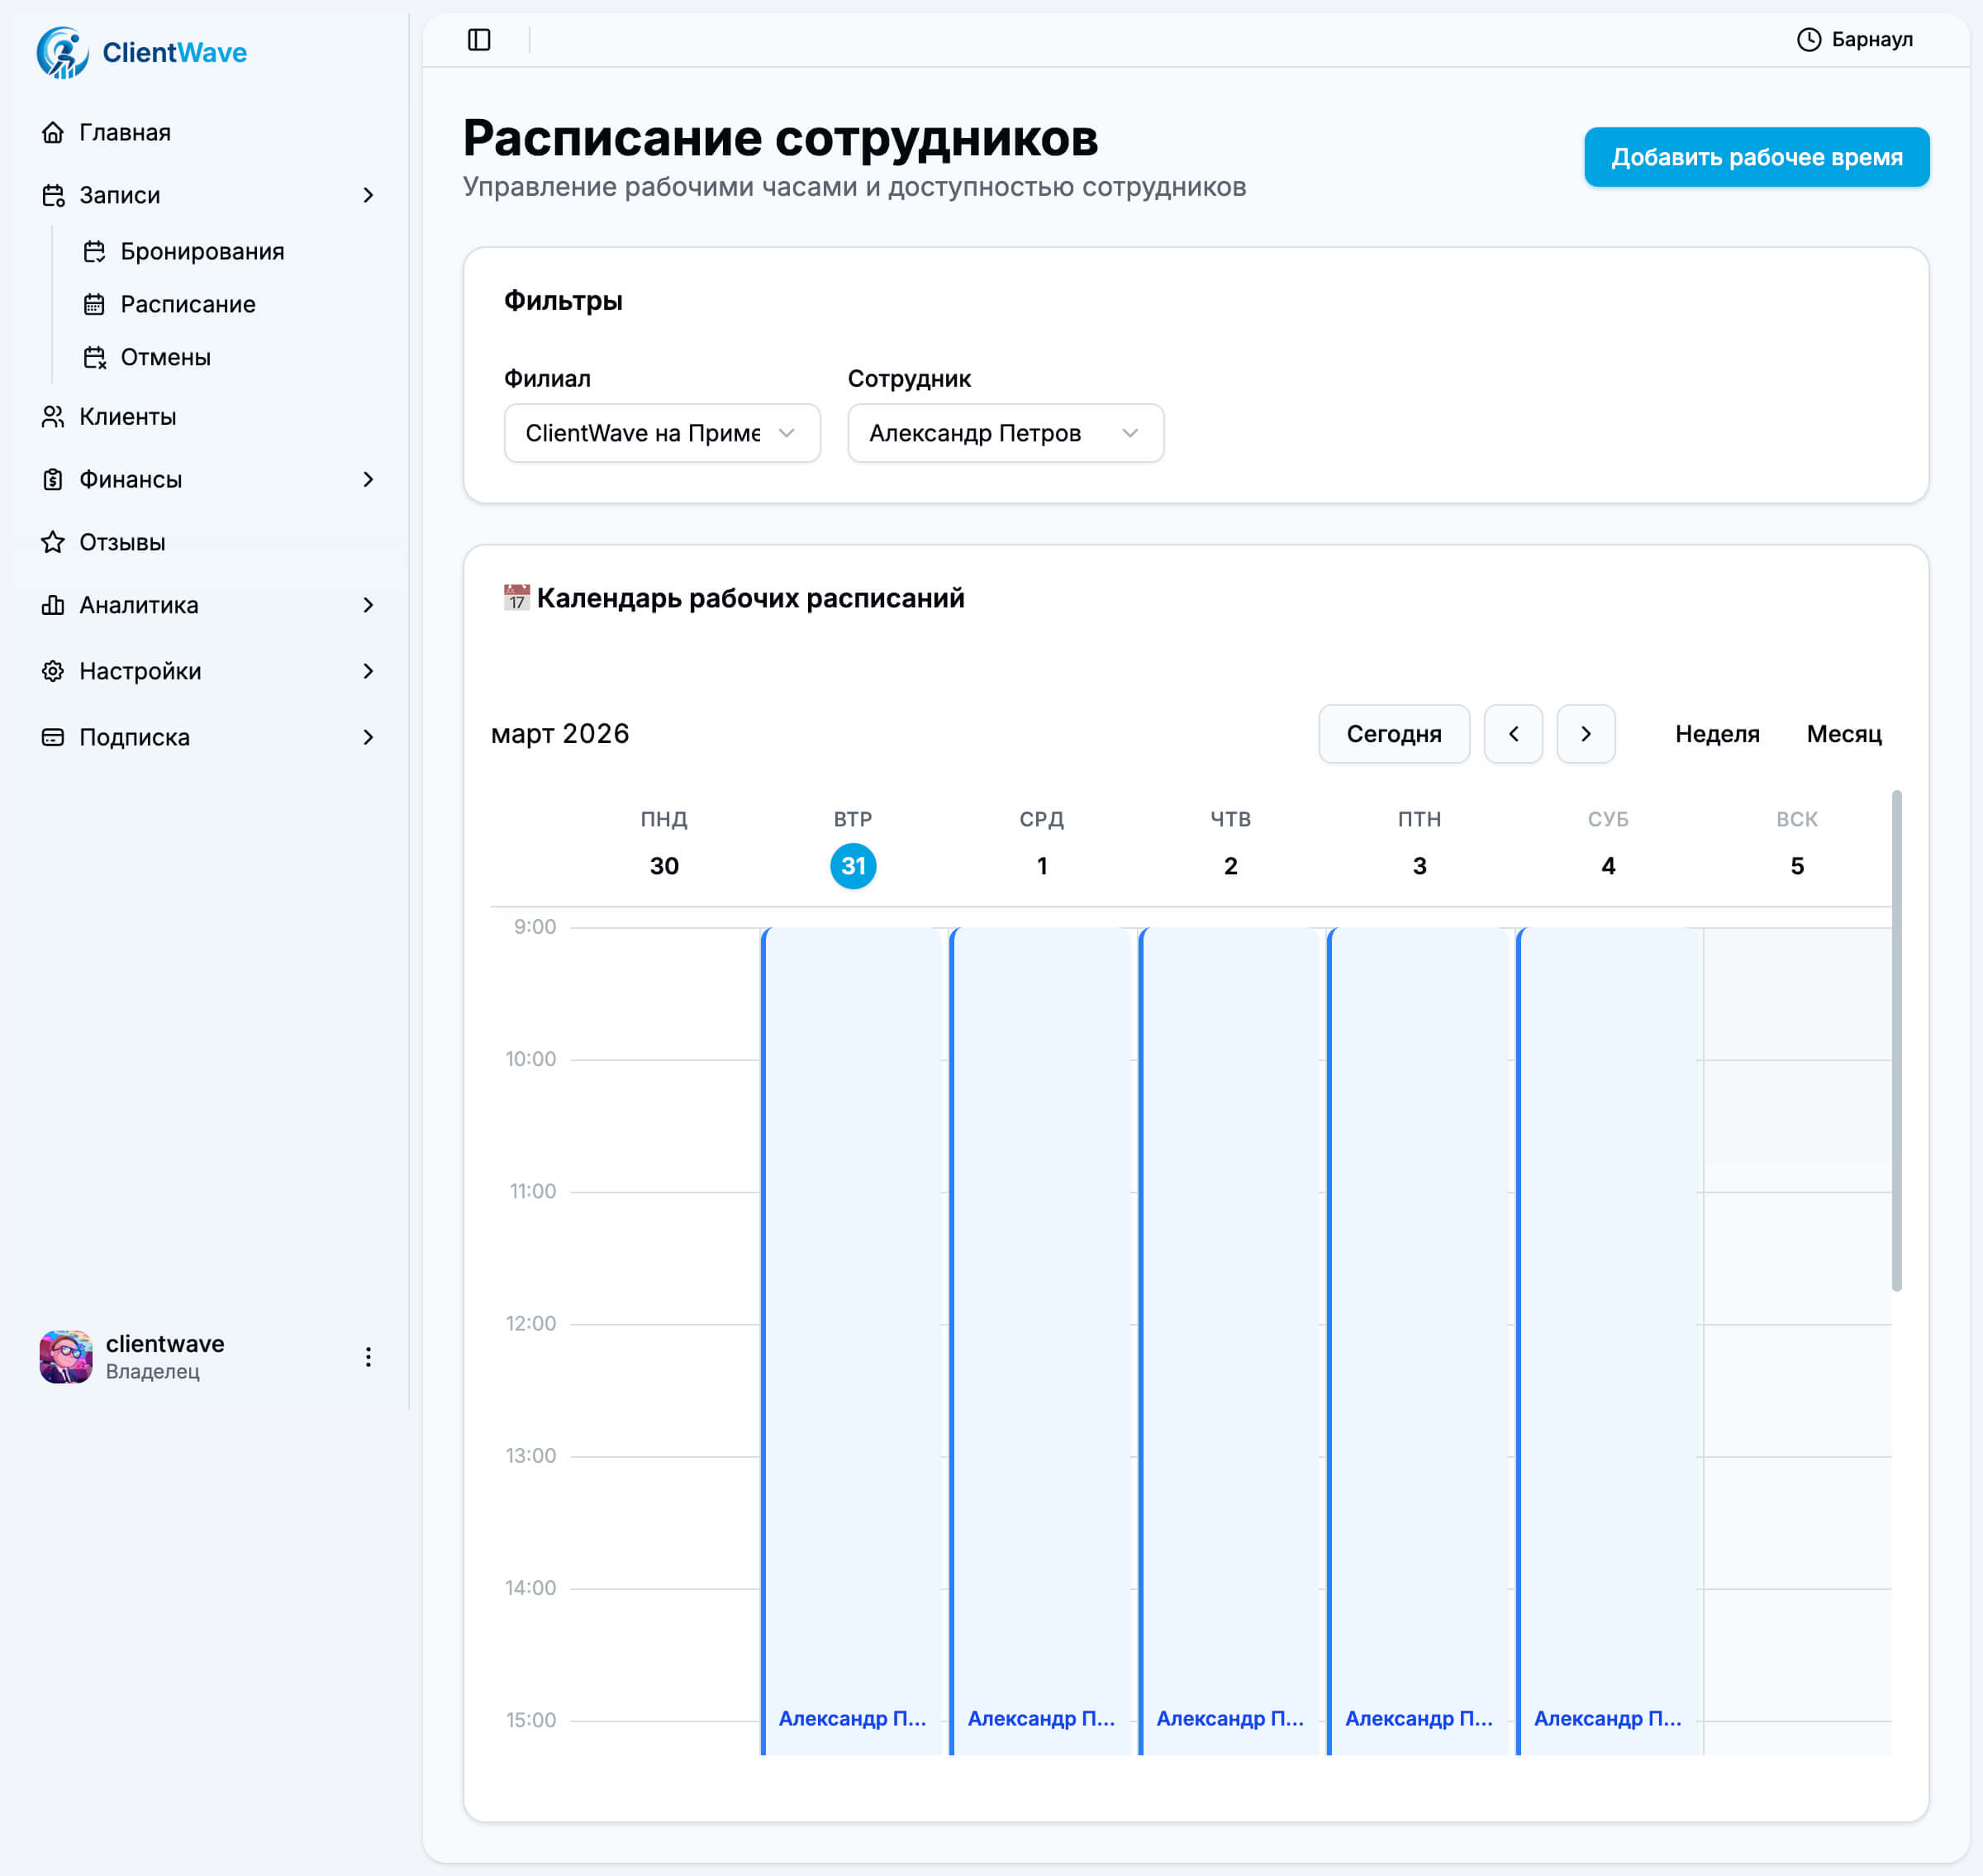Open Главная home page

click(x=124, y=132)
